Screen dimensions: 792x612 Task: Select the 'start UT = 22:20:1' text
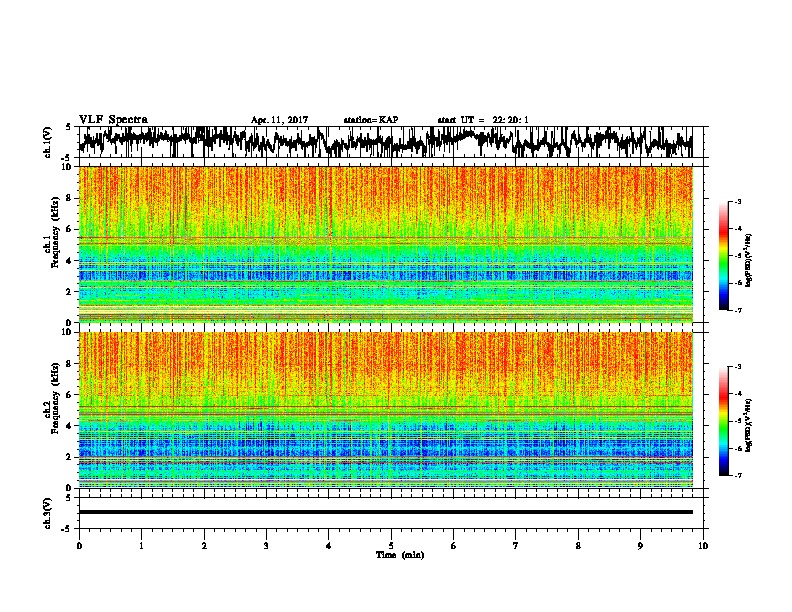[483, 120]
